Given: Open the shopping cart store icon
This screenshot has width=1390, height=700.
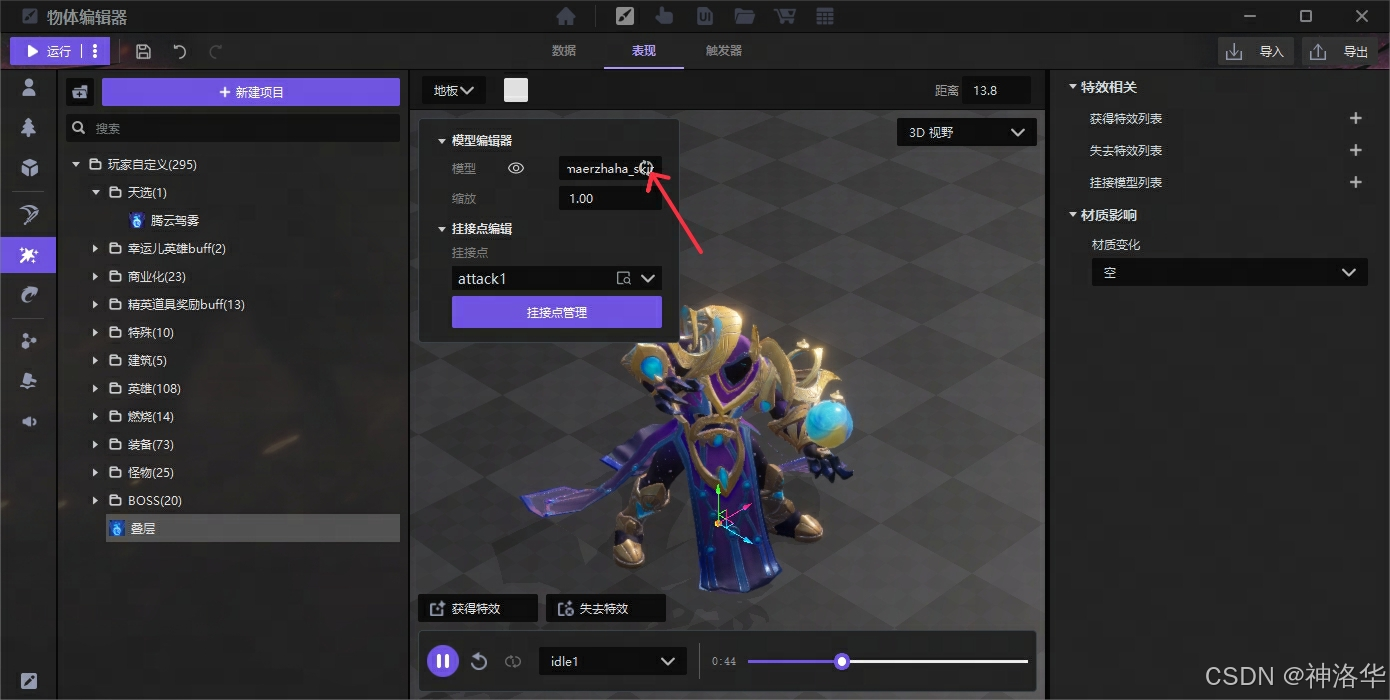Looking at the screenshot, I should pos(785,16).
